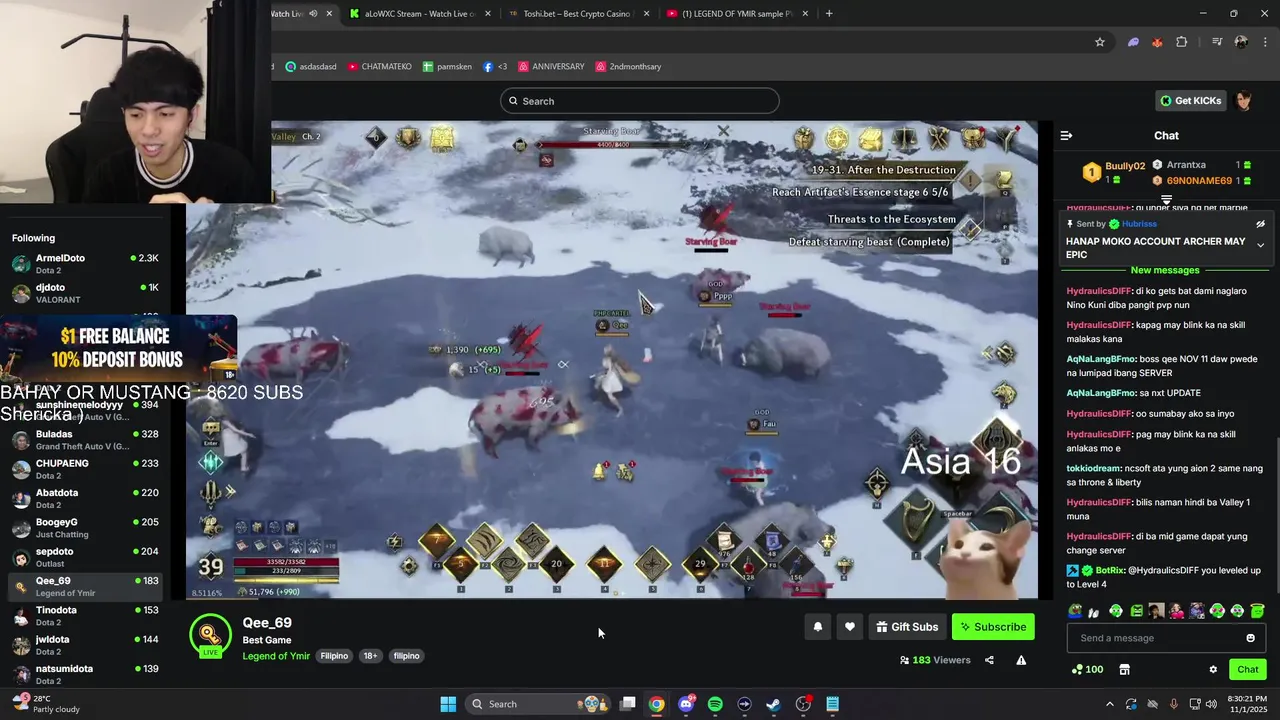Open Task View in the taskbar

[x=628, y=704]
